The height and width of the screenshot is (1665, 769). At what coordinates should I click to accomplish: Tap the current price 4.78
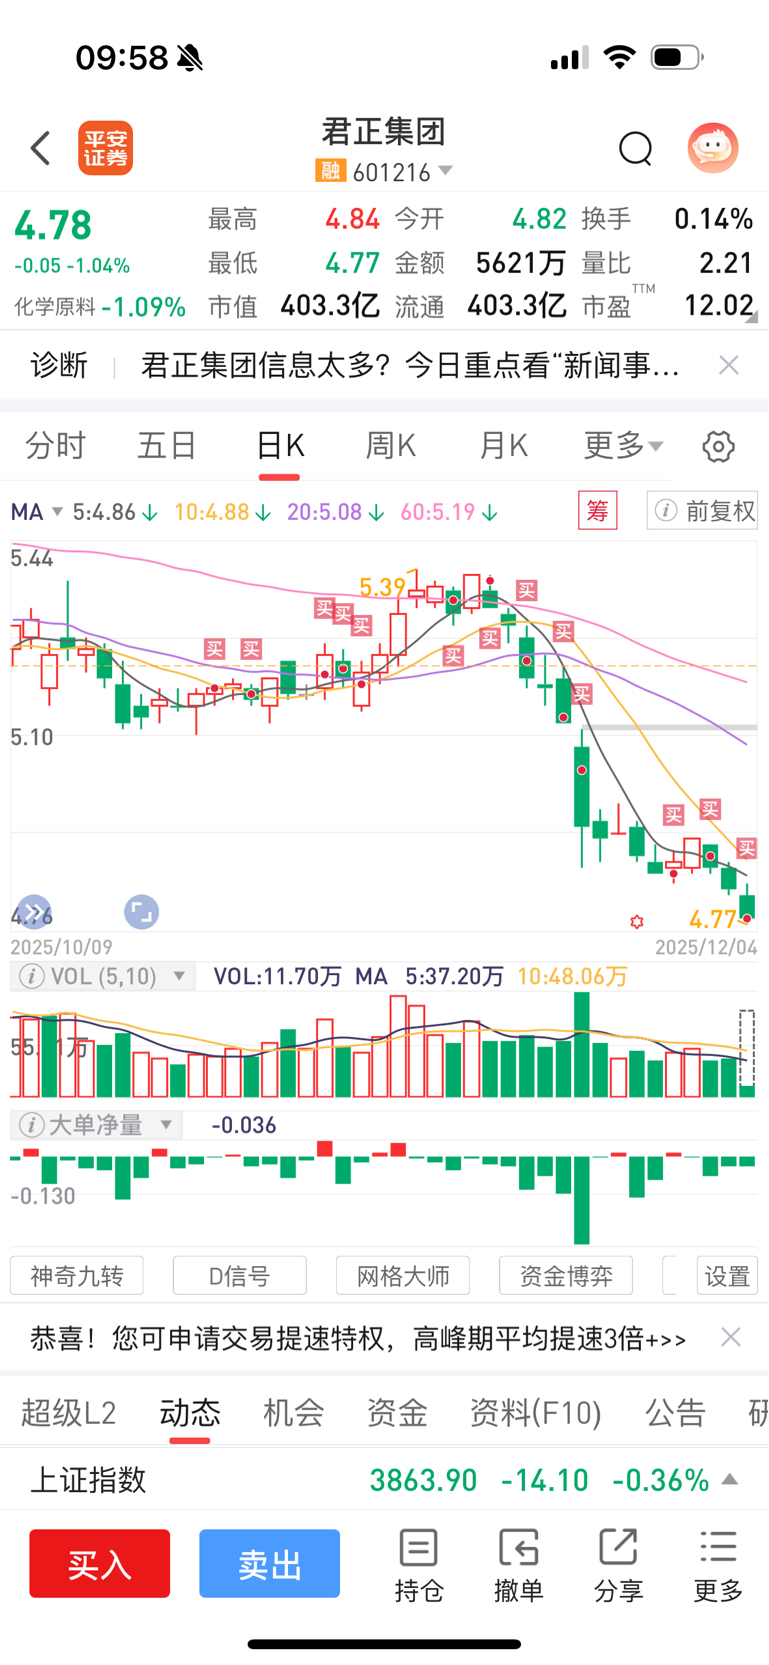coord(53,226)
